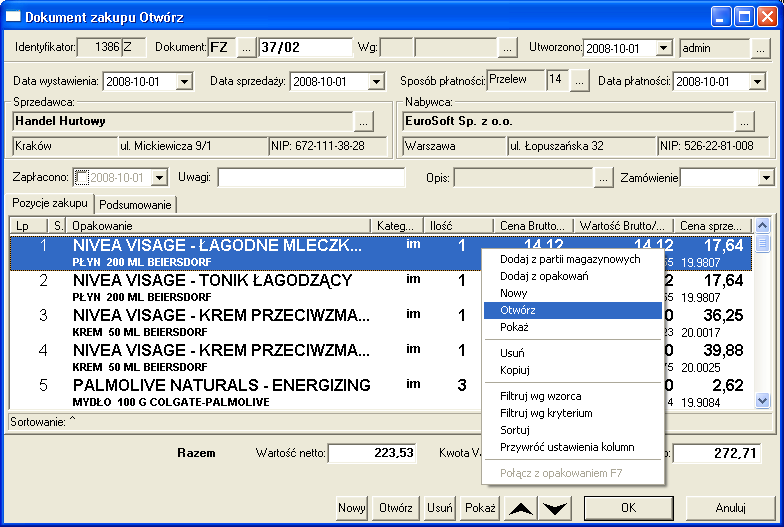This screenshot has height=527, width=784.
Task: Click the Opis text field
Action: tap(524, 178)
